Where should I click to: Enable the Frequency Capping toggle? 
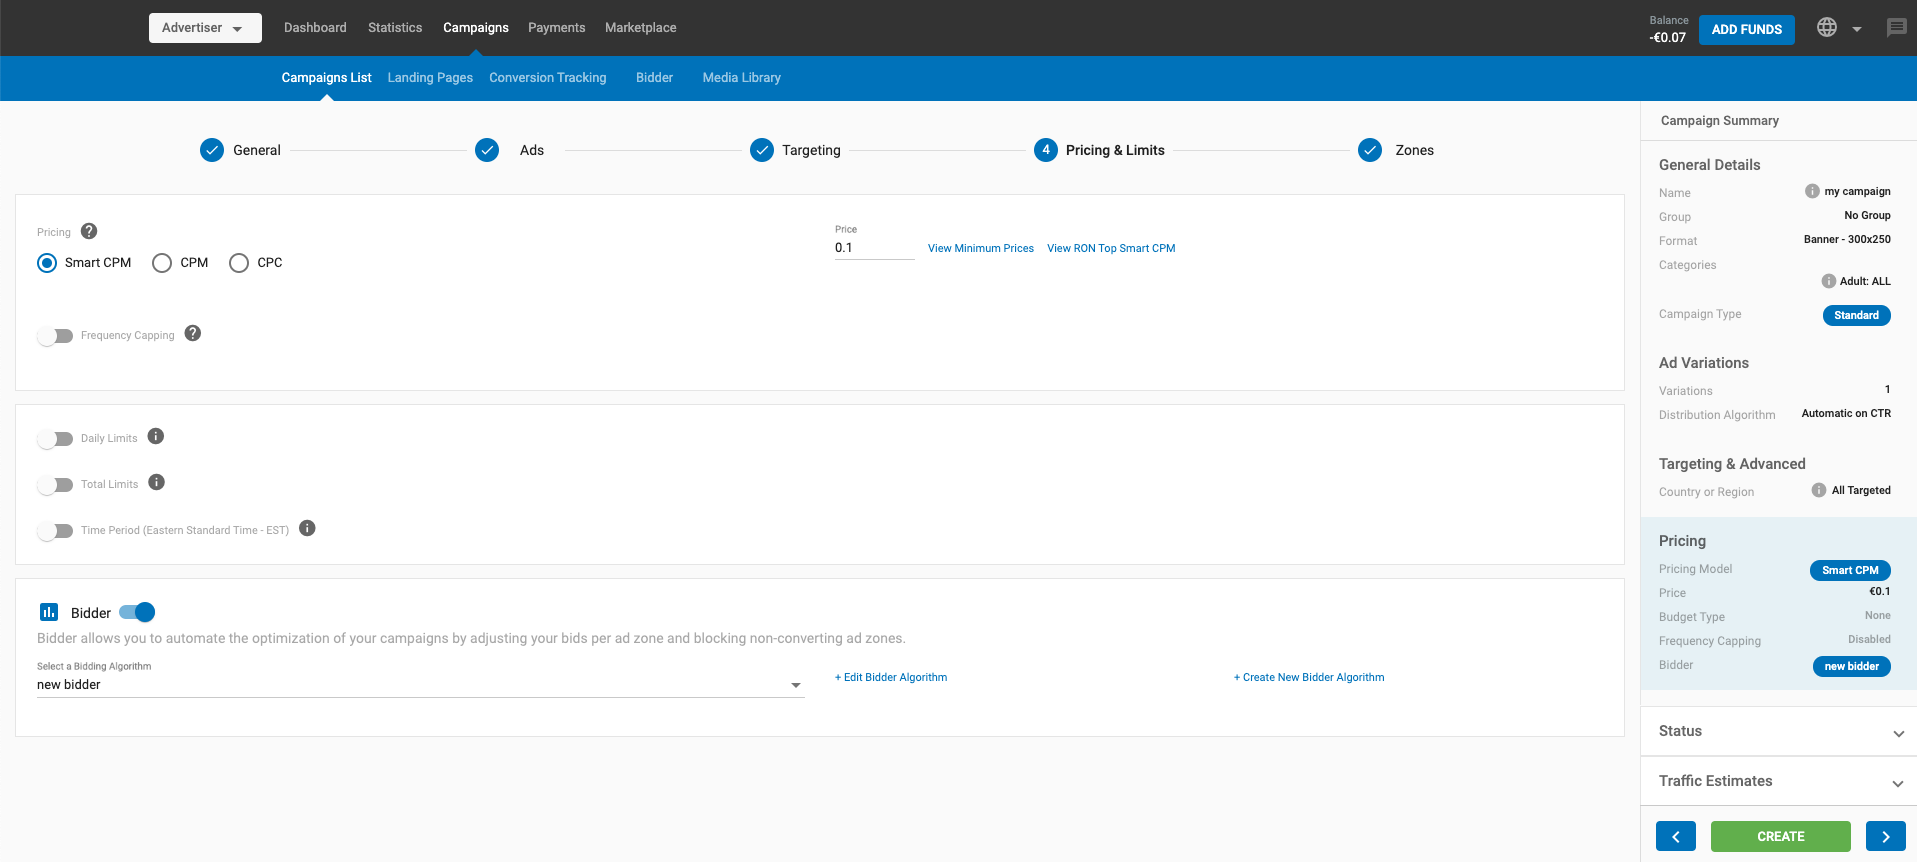[55, 336]
